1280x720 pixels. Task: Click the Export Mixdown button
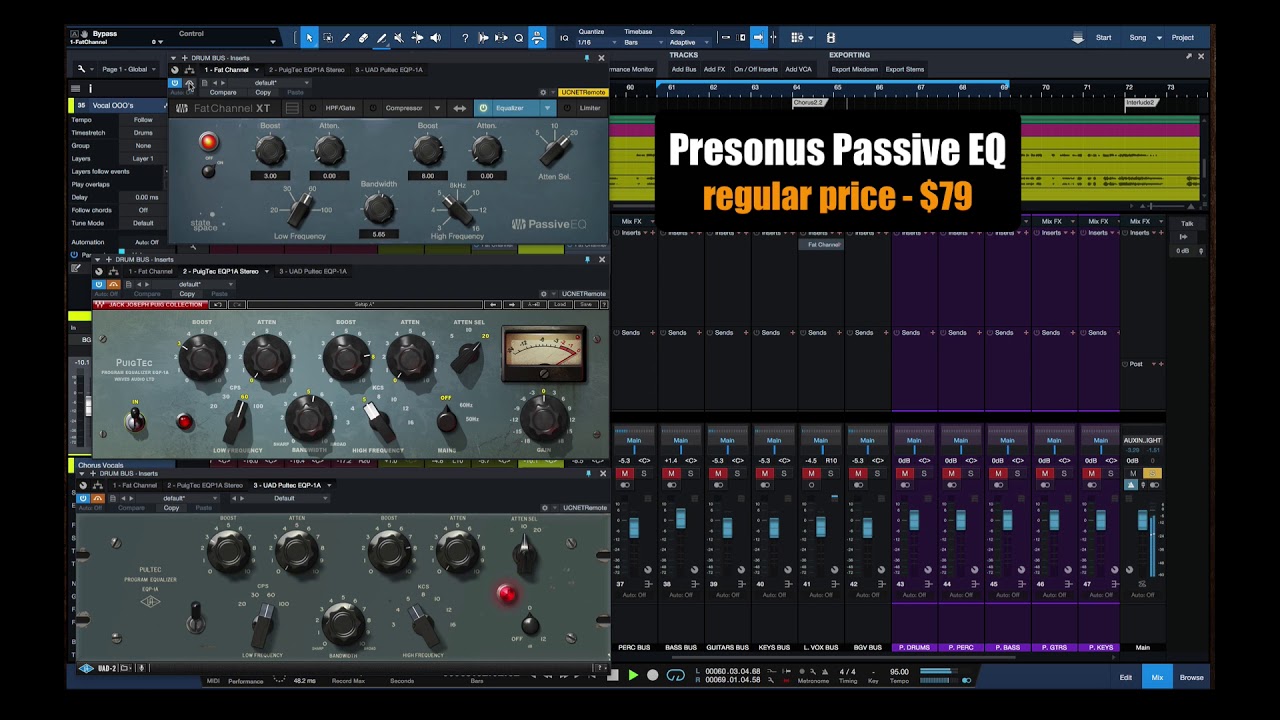coord(854,69)
